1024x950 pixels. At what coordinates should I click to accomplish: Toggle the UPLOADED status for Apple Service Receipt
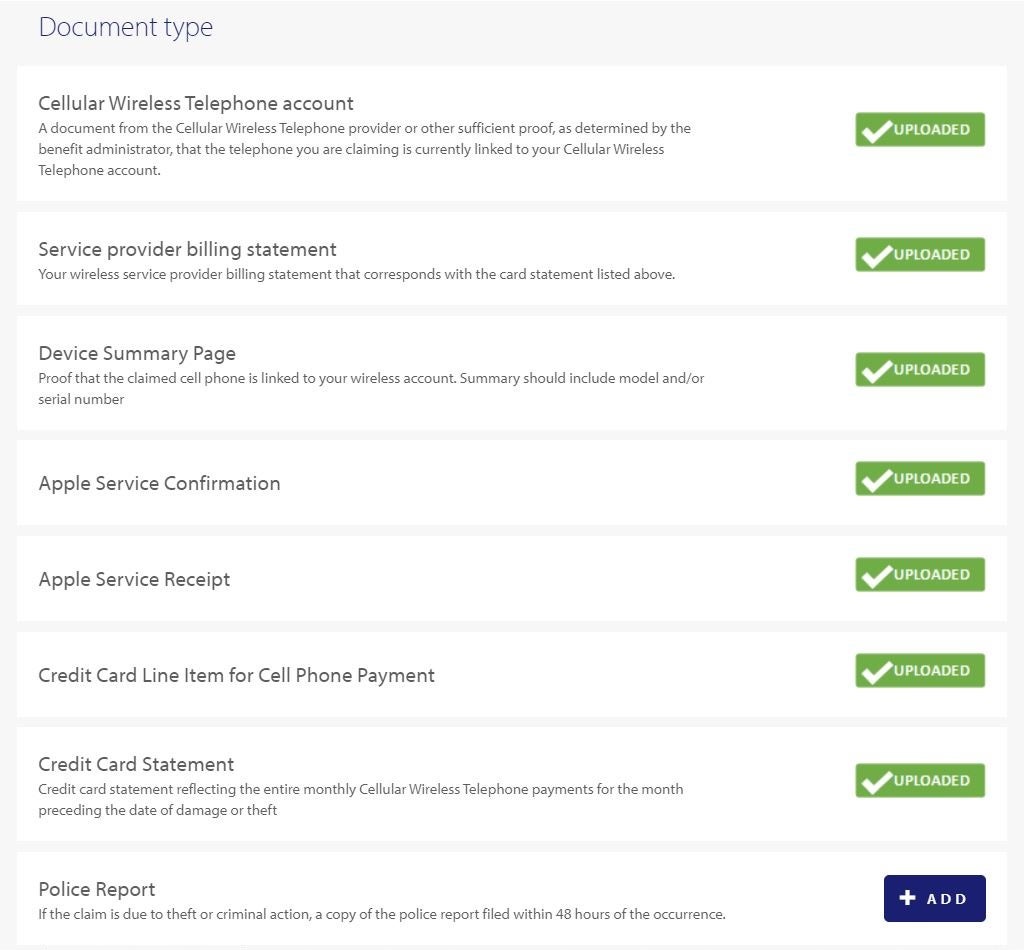pyautogui.click(x=920, y=574)
